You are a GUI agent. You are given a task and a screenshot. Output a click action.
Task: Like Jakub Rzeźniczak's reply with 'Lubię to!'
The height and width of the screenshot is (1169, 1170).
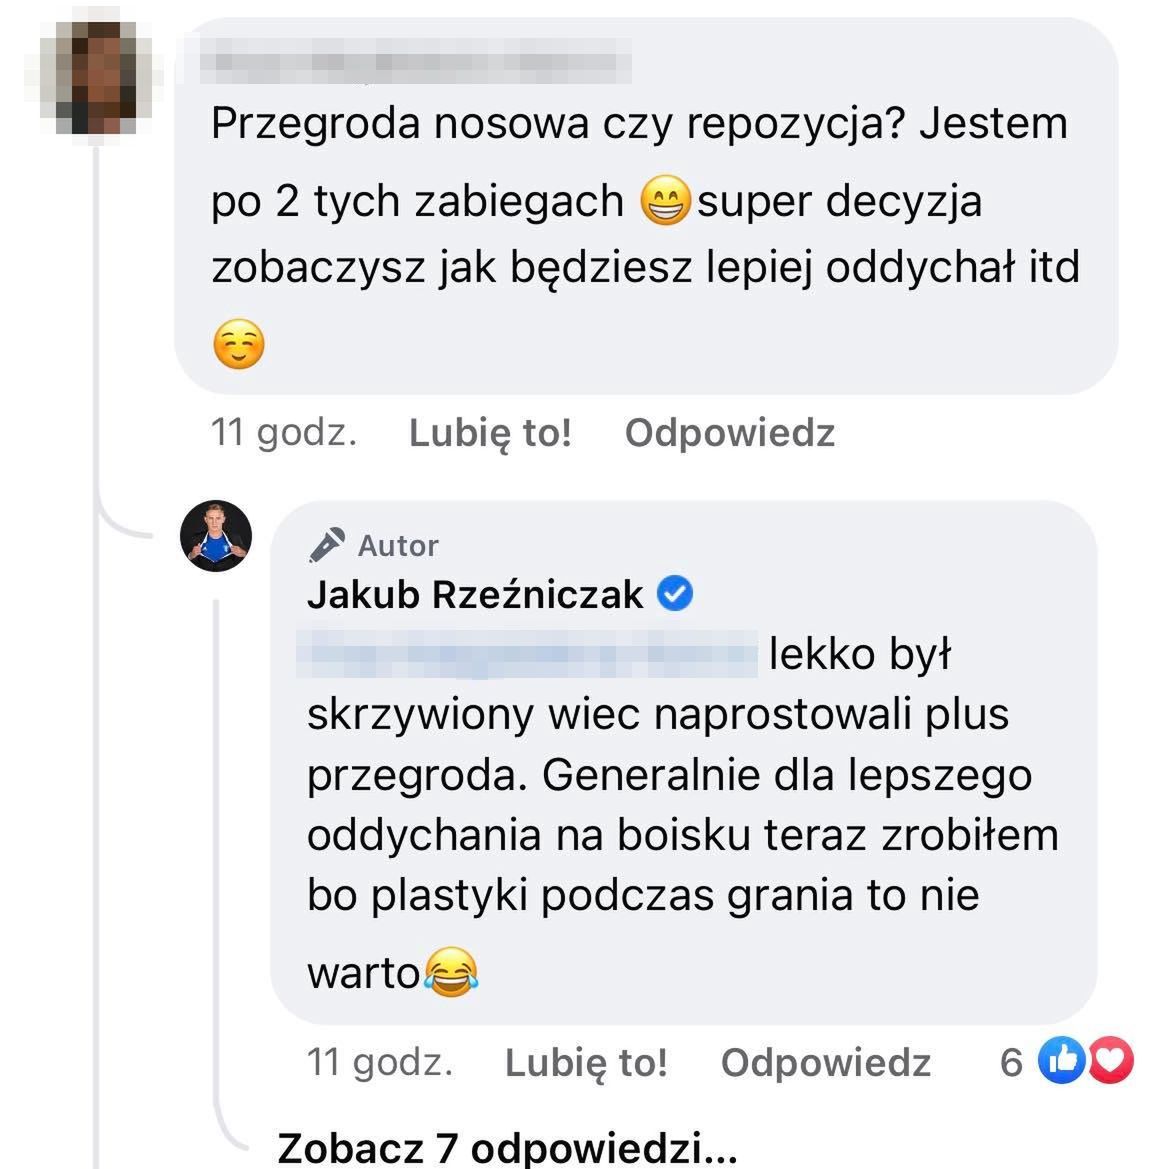coord(586,1062)
